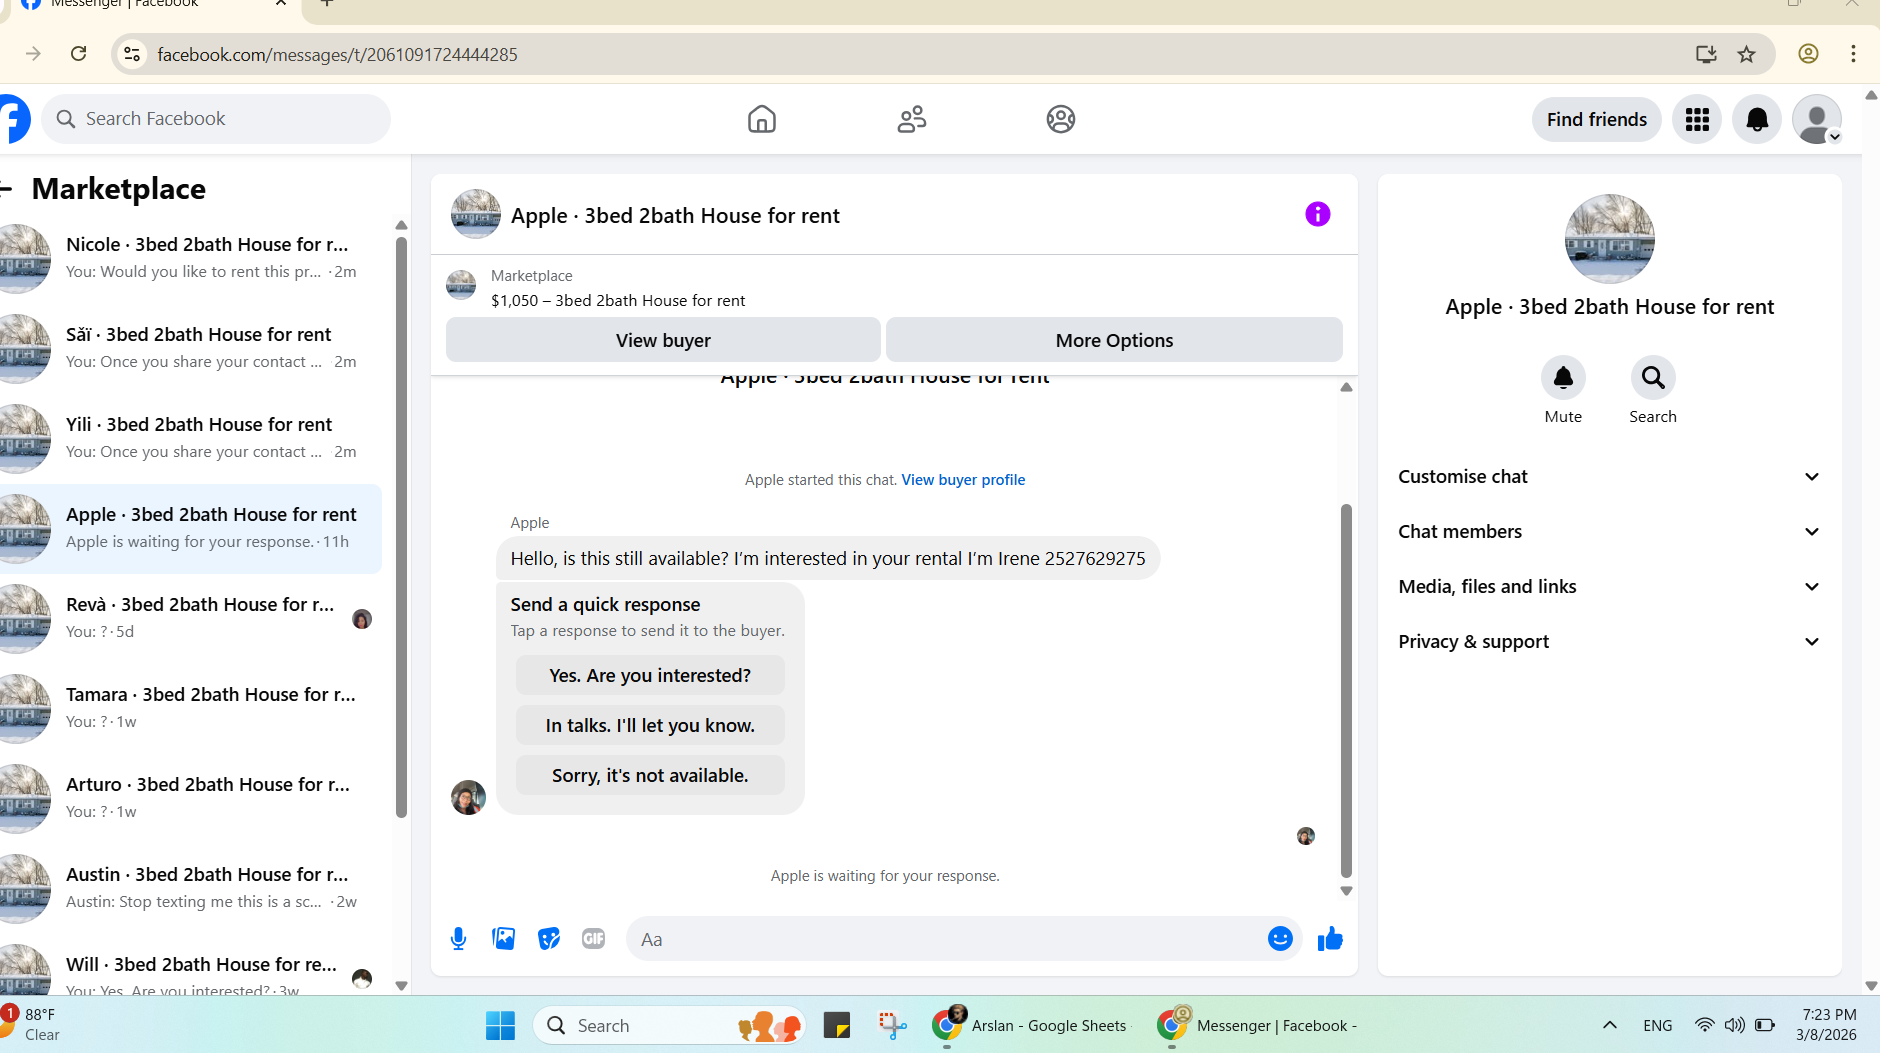Open the Windows Start menu
This screenshot has height=1053, width=1880.
(500, 1025)
